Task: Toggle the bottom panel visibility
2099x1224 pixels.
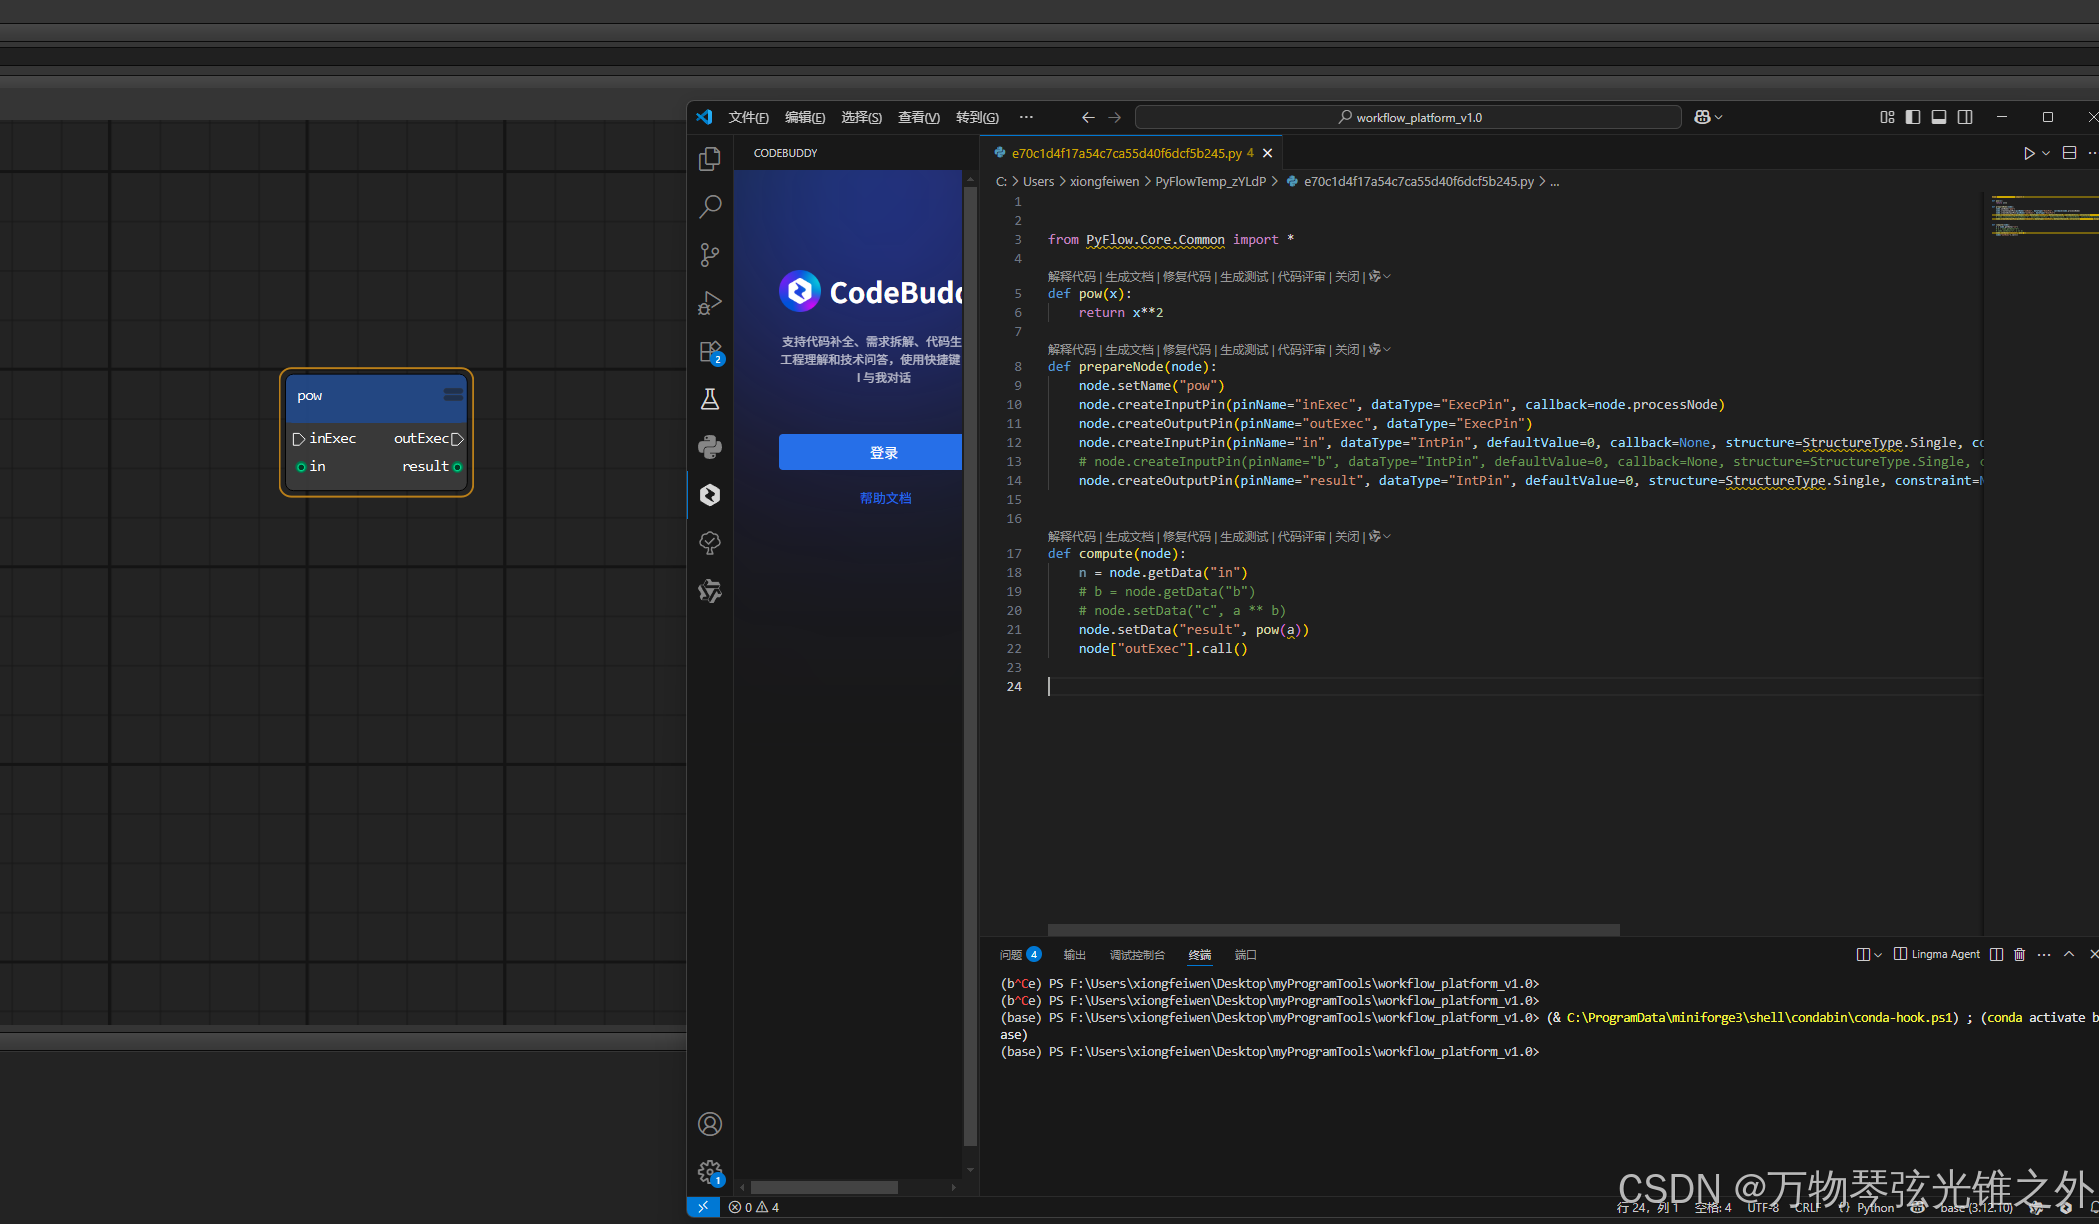Action: tap(1939, 117)
